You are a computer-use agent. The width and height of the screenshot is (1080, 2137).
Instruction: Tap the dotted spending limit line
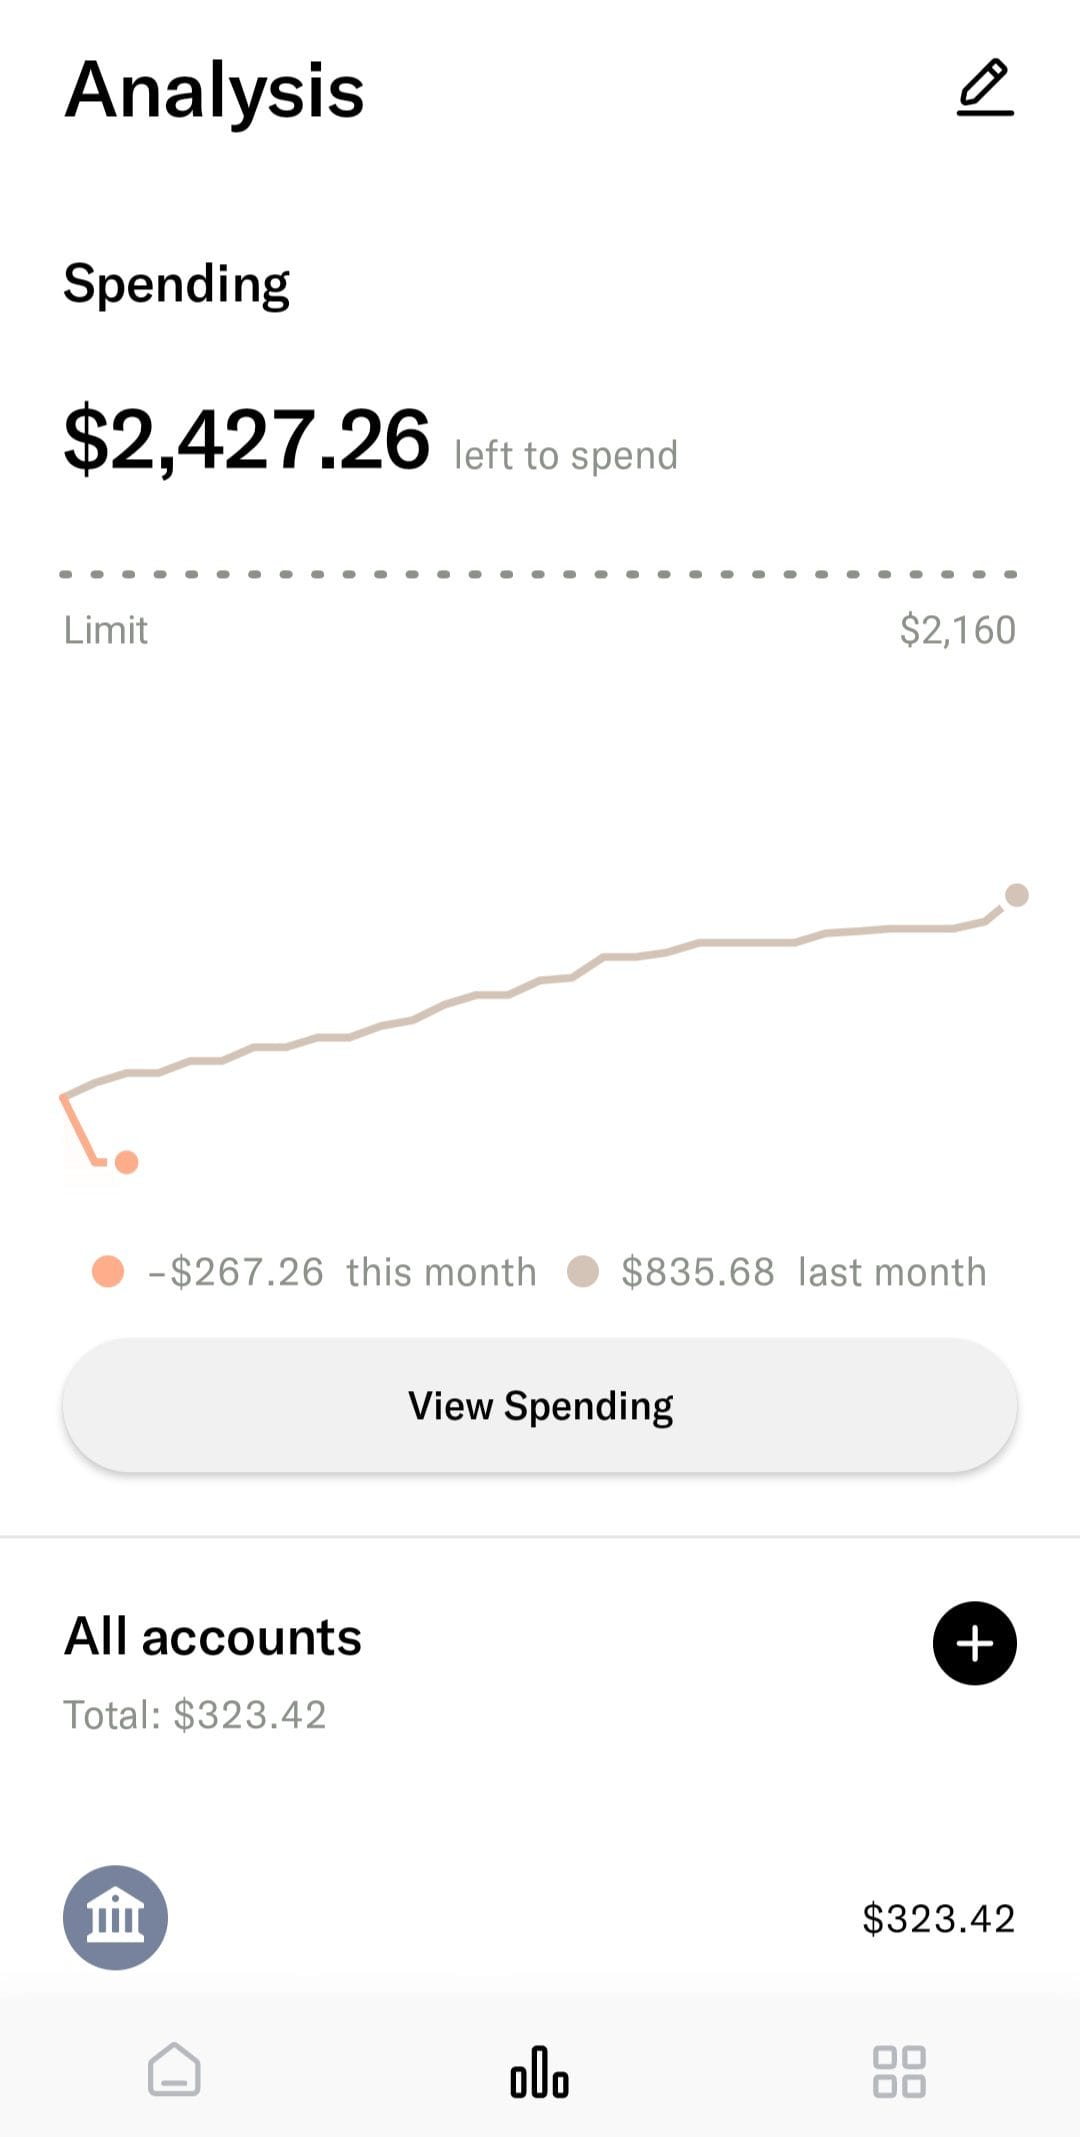[538, 574]
